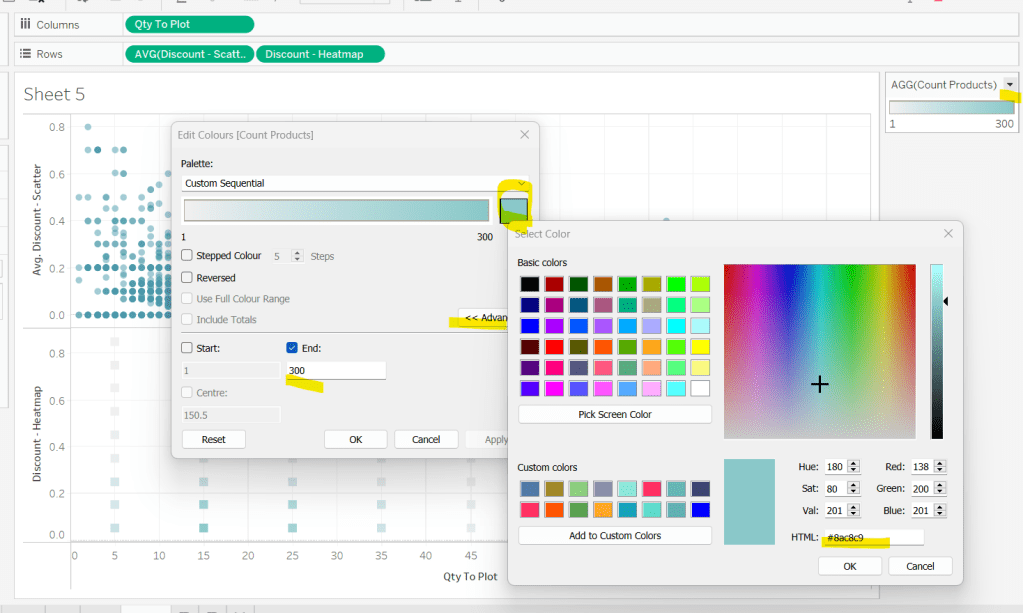
Task: Click the Qty To Plot pill
Action: click(189, 24)
